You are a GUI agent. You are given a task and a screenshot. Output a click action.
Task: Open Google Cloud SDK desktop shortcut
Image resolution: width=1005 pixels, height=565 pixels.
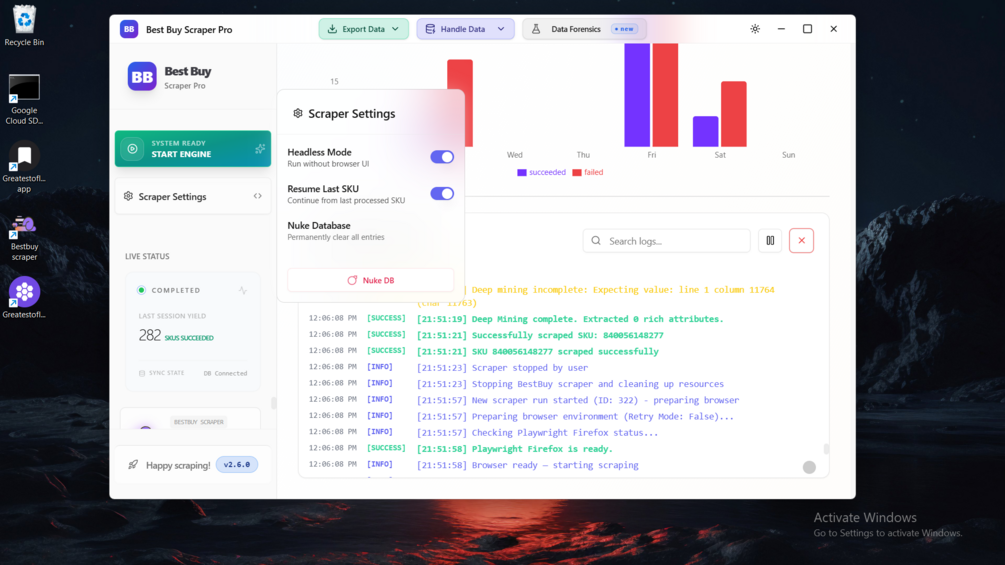point(24,99)
